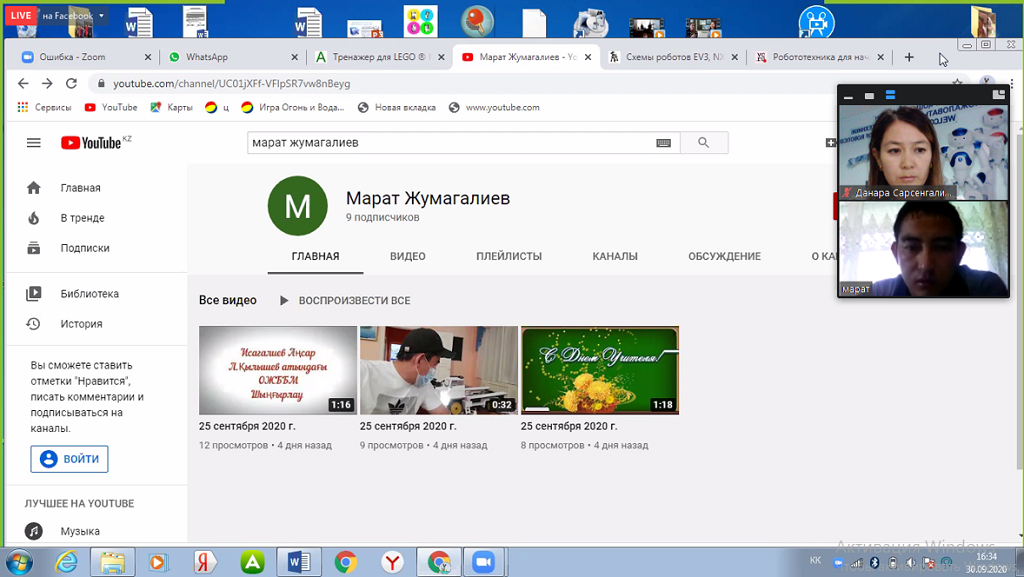Image resolution: width=1024 pixels, height=577 pixels.
Task: Click the video title with 9 просмотров
Action: (408, 426)
